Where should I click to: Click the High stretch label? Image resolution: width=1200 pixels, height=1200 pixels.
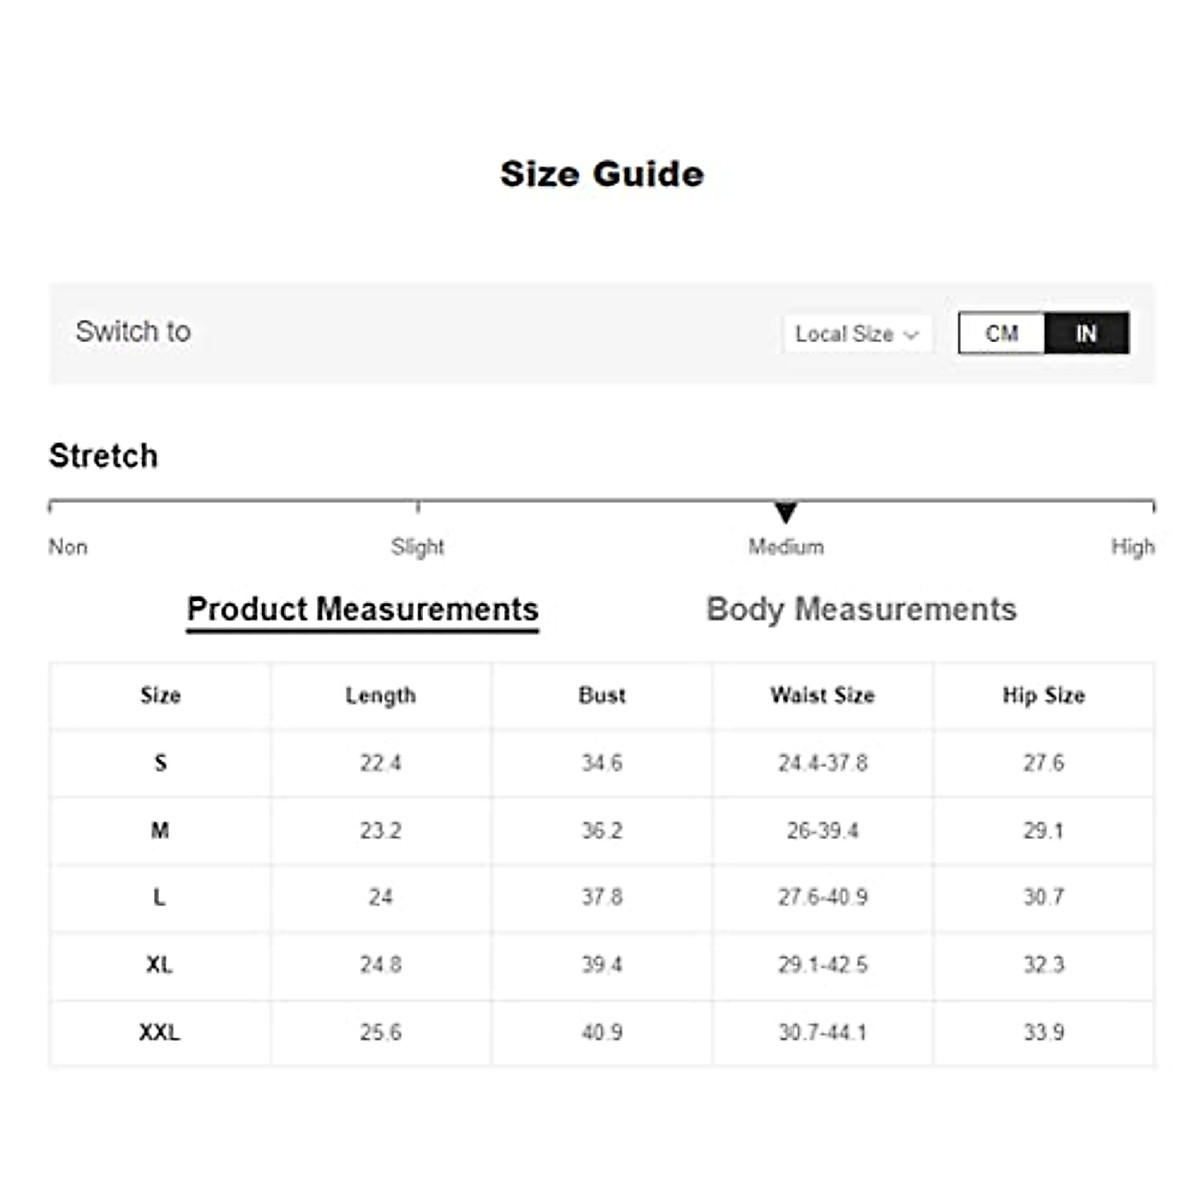(x=1132, y=547)
